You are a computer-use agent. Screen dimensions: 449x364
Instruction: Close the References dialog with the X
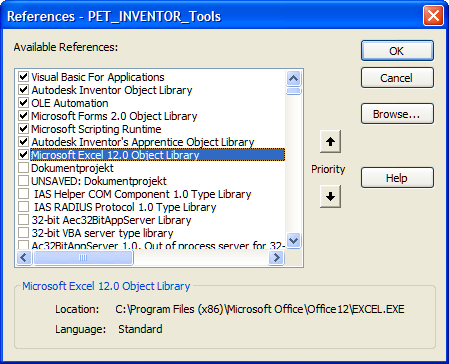[433, 16]
